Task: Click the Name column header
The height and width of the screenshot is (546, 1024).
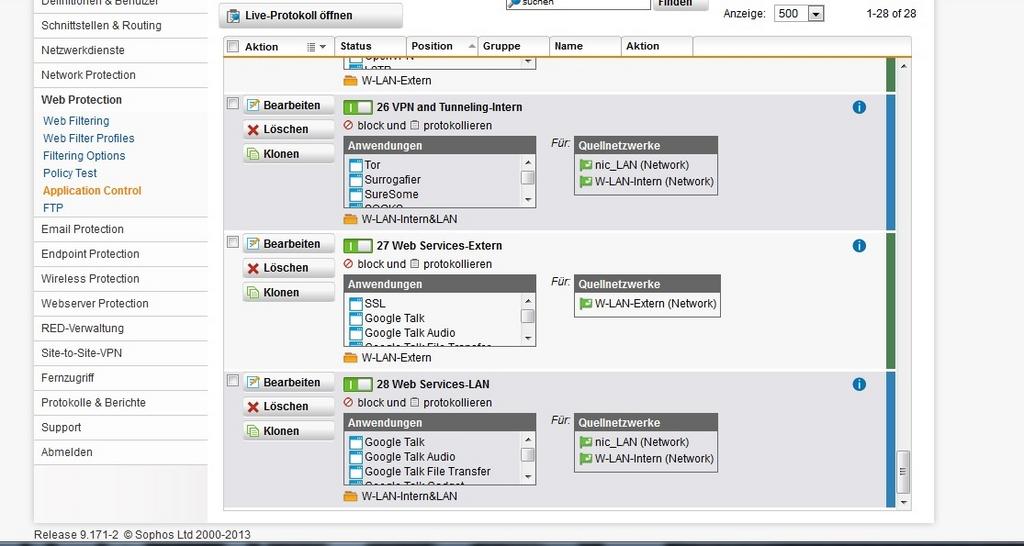Action: tap(585, 46)
